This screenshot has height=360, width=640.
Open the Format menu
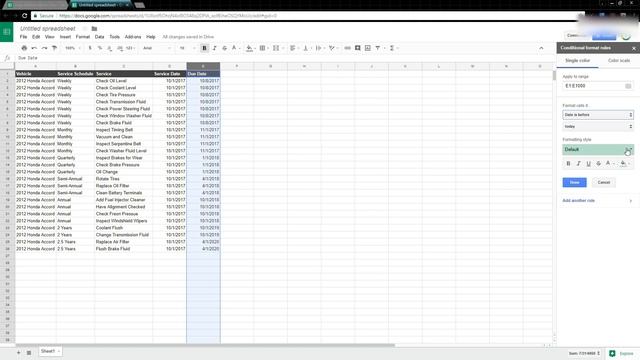click(x=82, y=37)
